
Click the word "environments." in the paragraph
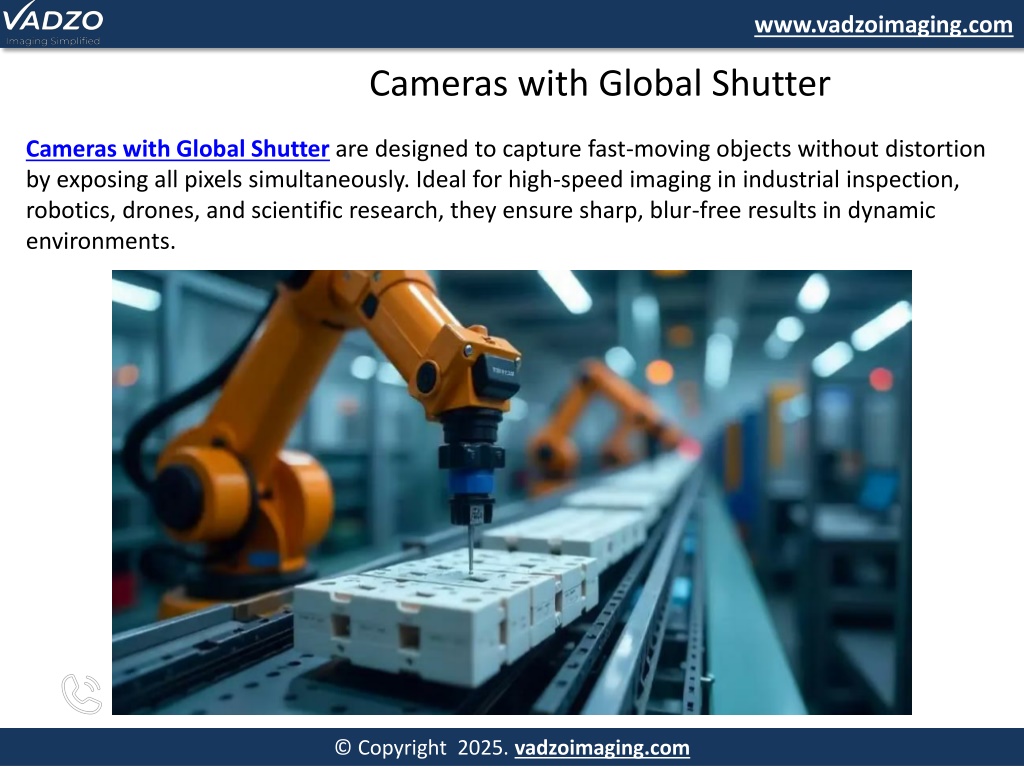pyautogui.click(x=101, y=241)
